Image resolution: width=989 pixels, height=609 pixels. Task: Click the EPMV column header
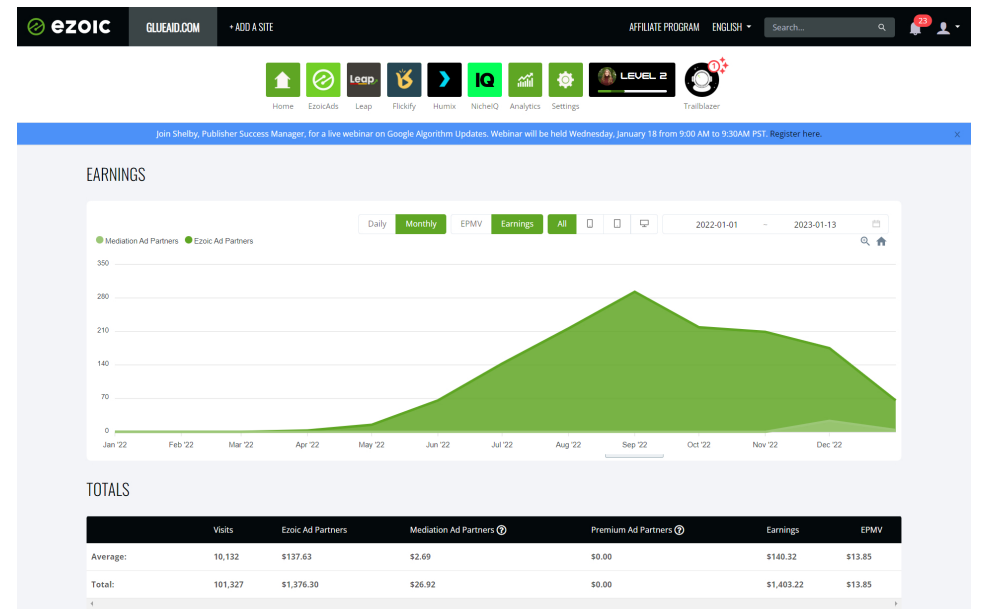pyautogui.click(x=871, y=530)
